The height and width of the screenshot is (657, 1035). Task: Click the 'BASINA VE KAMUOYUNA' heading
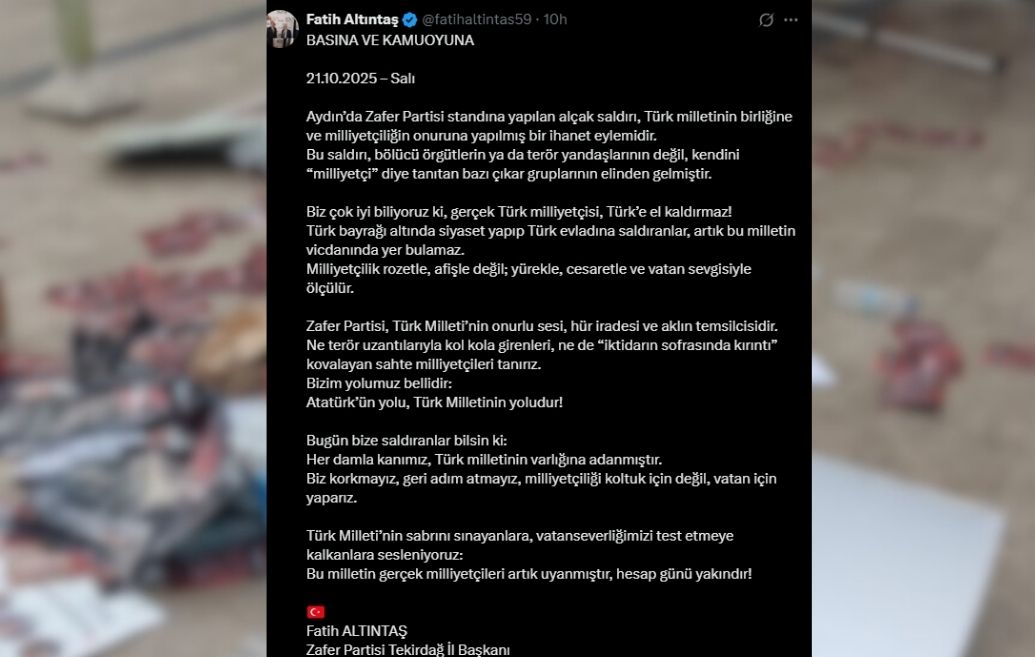click(x=390, y=40)
